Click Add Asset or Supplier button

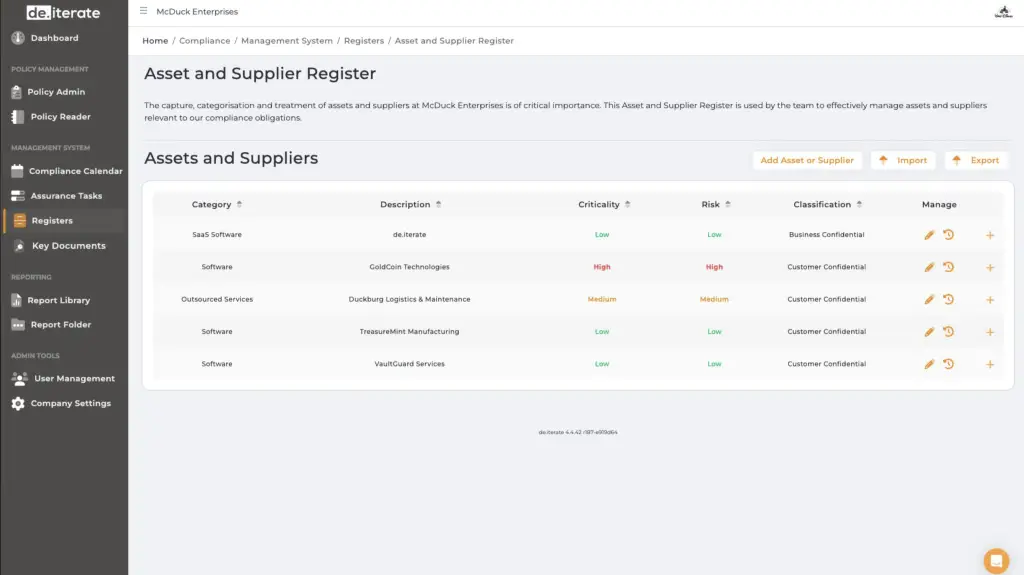pyautogui.click(x=807, y=160)
